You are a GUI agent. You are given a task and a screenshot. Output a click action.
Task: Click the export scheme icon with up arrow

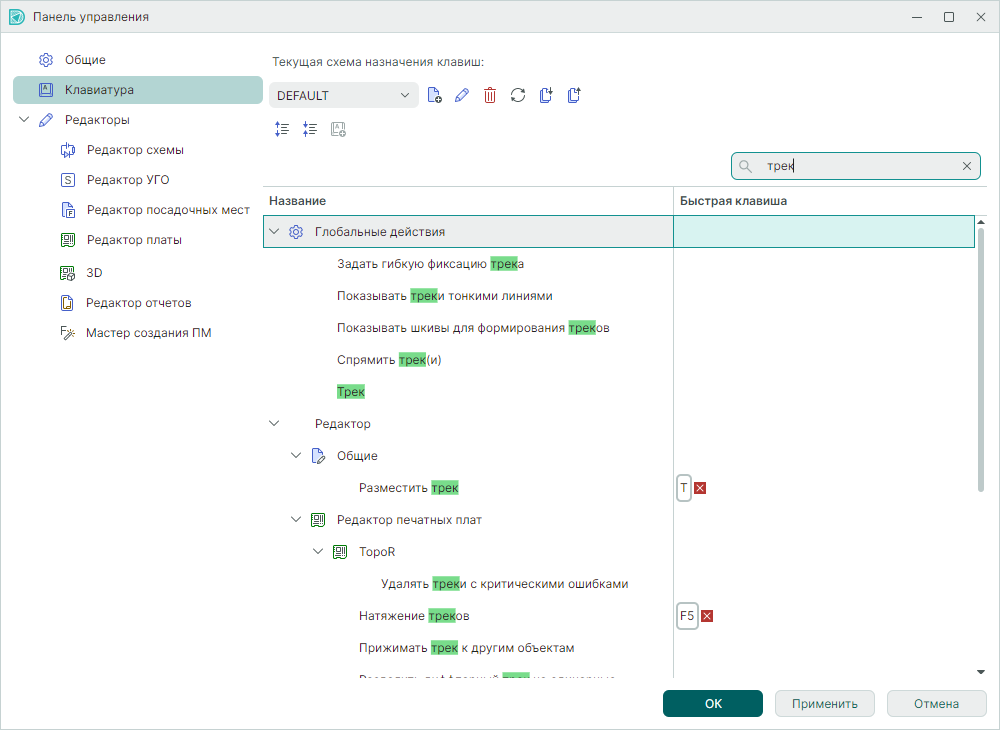coord(574,96)
